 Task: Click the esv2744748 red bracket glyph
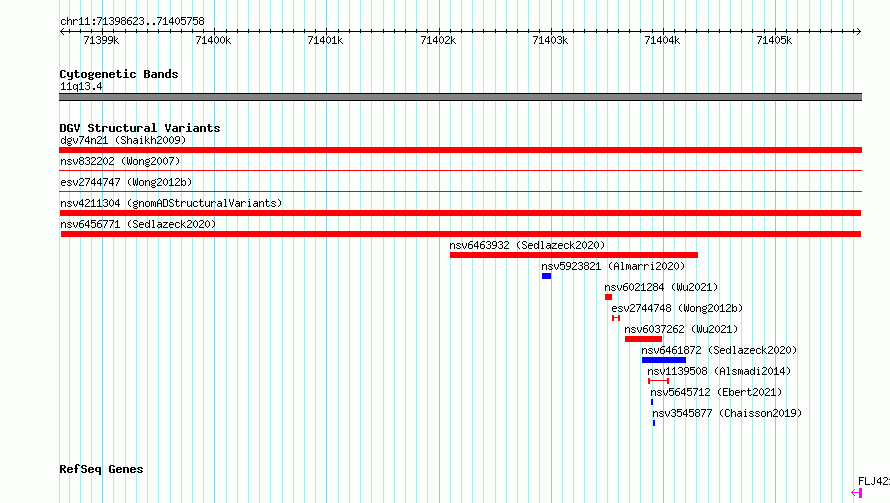[x=616, y=318]
